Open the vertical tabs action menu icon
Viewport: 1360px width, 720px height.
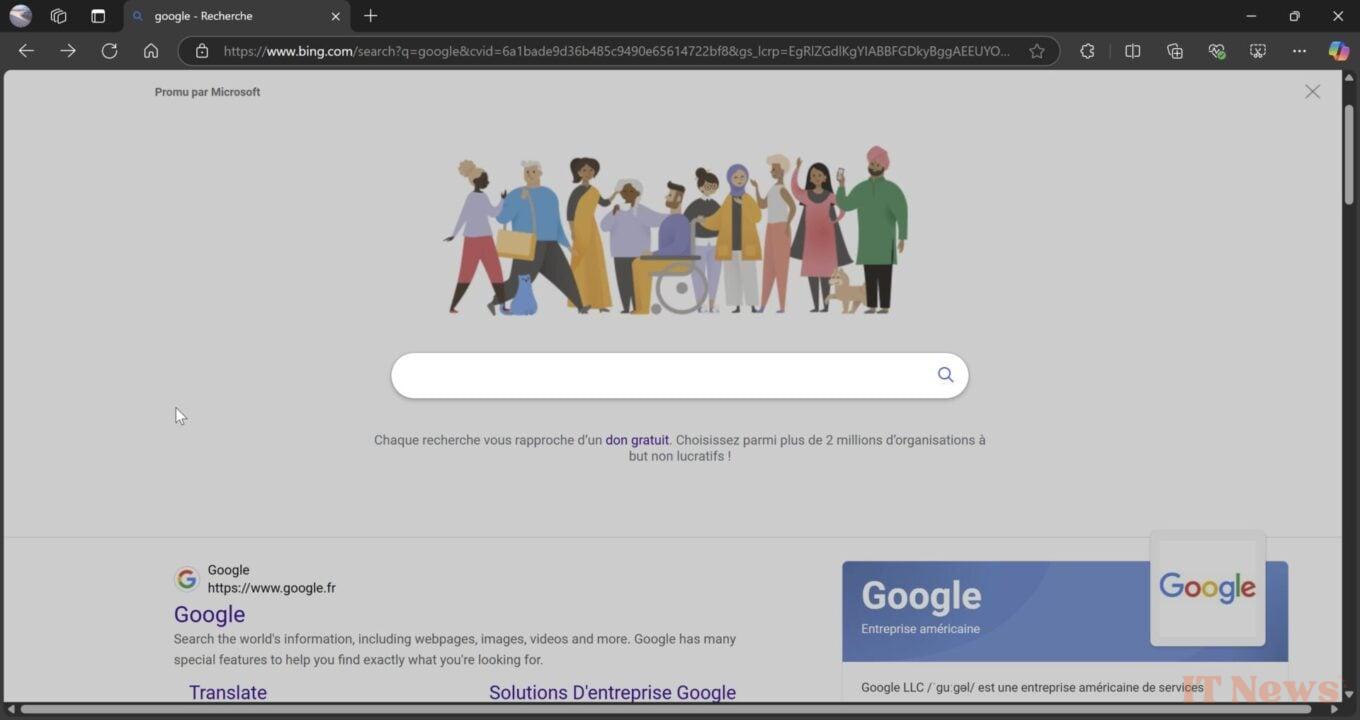pos(98,16)
